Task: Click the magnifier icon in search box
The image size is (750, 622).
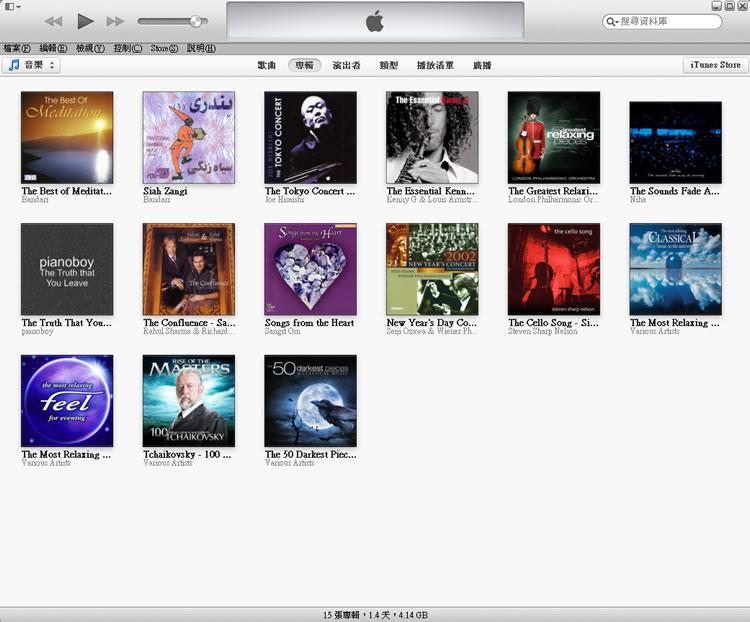Action: pyautogui.click(x=611, y=21)
